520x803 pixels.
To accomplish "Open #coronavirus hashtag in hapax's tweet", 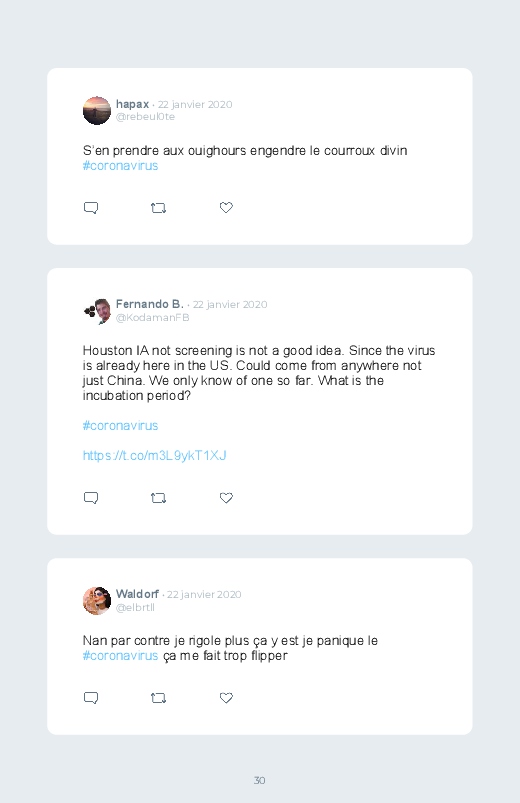I will coord(120,166).
